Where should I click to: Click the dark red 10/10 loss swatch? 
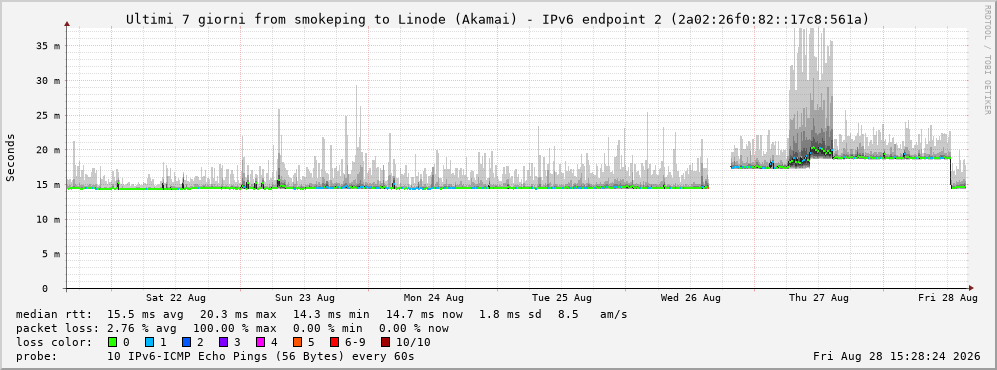click(x=386, y=342)
